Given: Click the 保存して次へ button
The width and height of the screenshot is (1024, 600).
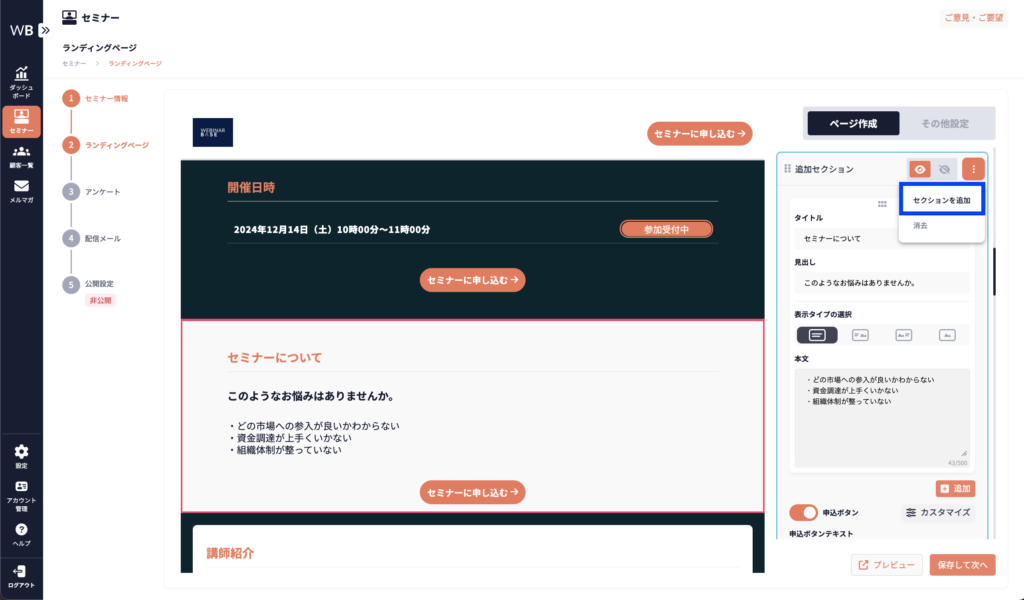Looking at the screenshot, I should click(x=962, y=565).
